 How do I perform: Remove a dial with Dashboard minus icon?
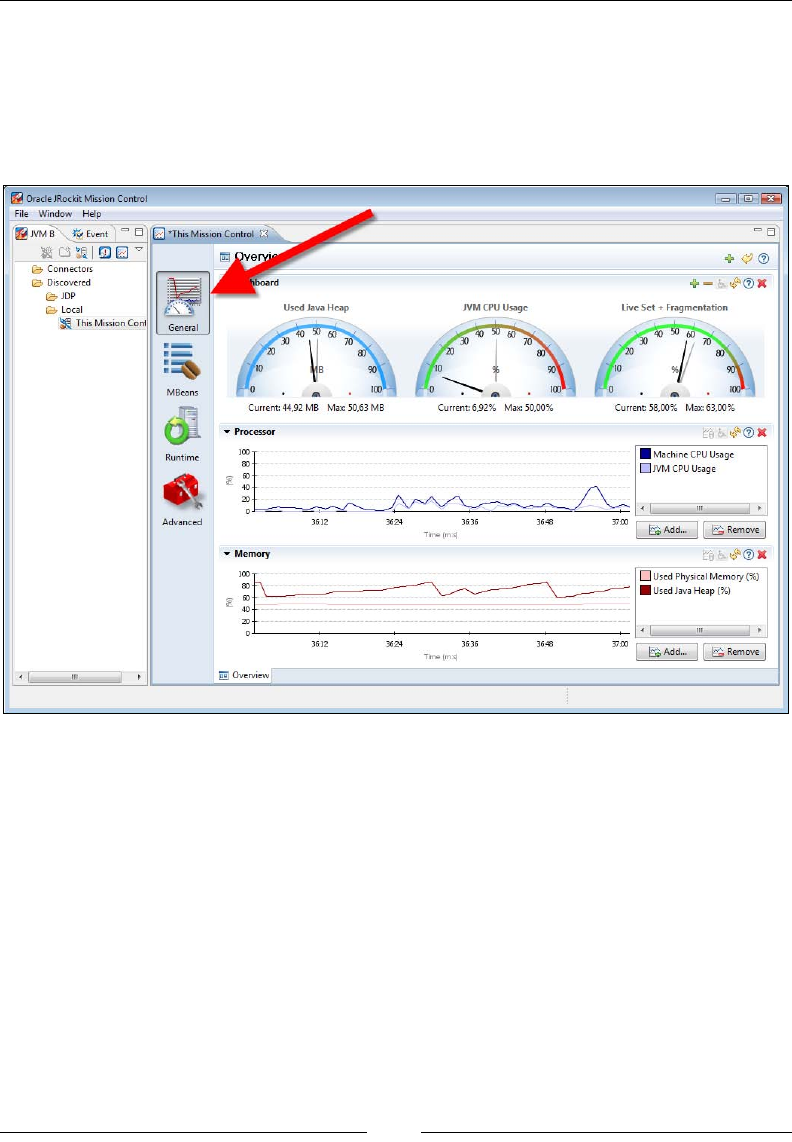[707, 283]
